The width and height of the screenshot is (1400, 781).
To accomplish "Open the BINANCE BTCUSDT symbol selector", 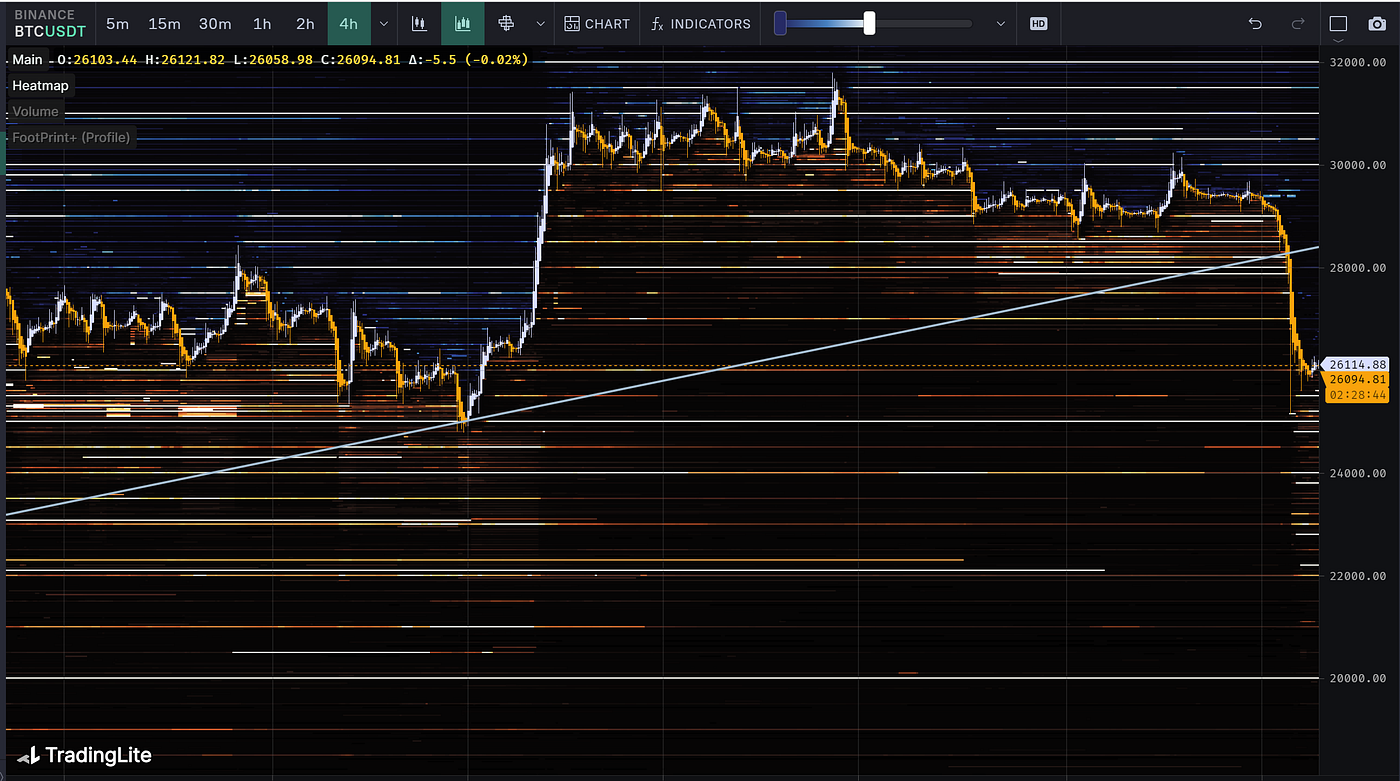I will 50,23.
